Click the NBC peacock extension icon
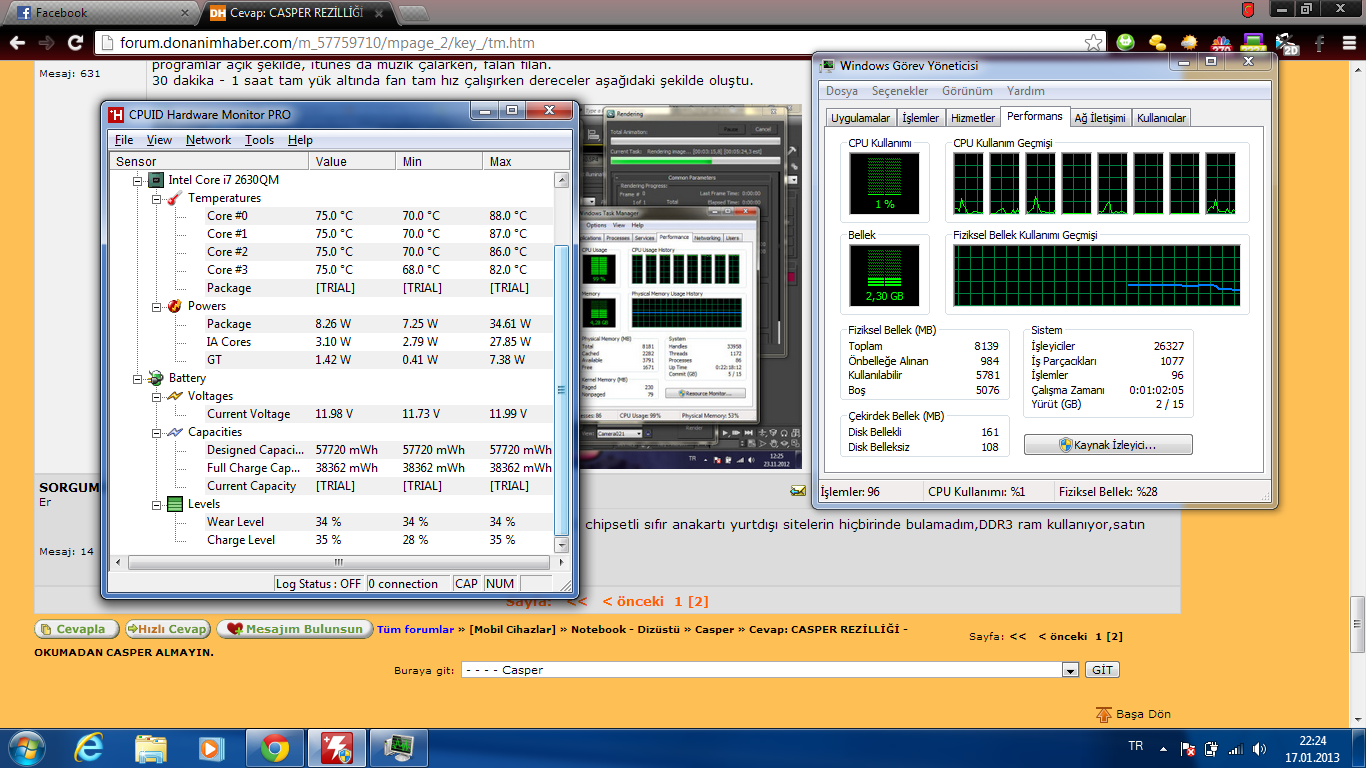Viewport: 1366px width, 768px height. click(1221, 43)
